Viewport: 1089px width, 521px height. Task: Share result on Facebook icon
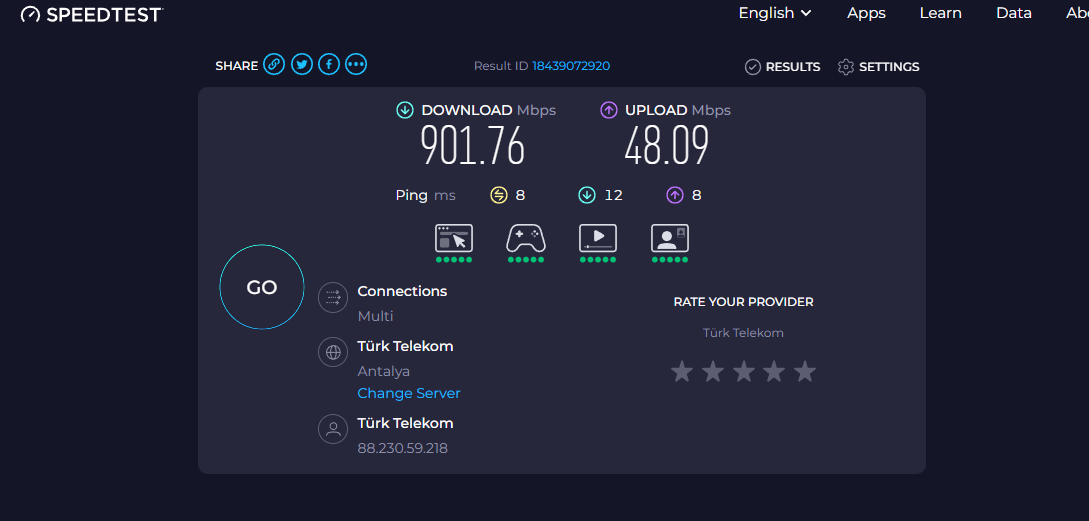(329, 65)
